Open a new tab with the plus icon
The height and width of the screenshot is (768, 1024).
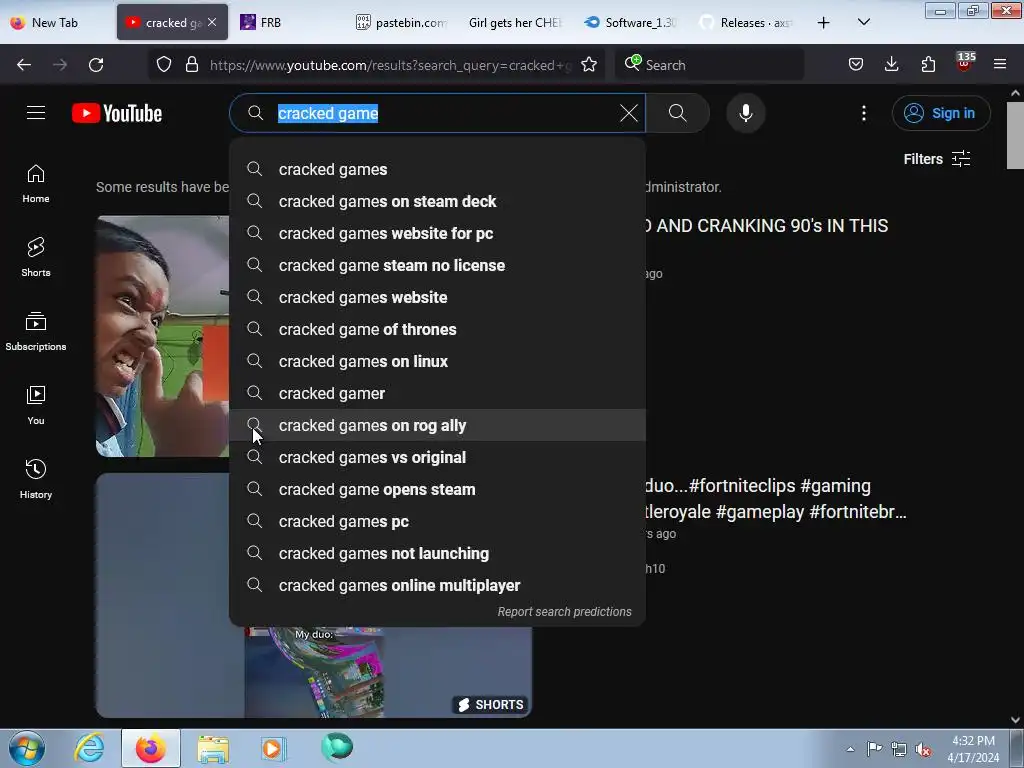(x=824, y=23)
